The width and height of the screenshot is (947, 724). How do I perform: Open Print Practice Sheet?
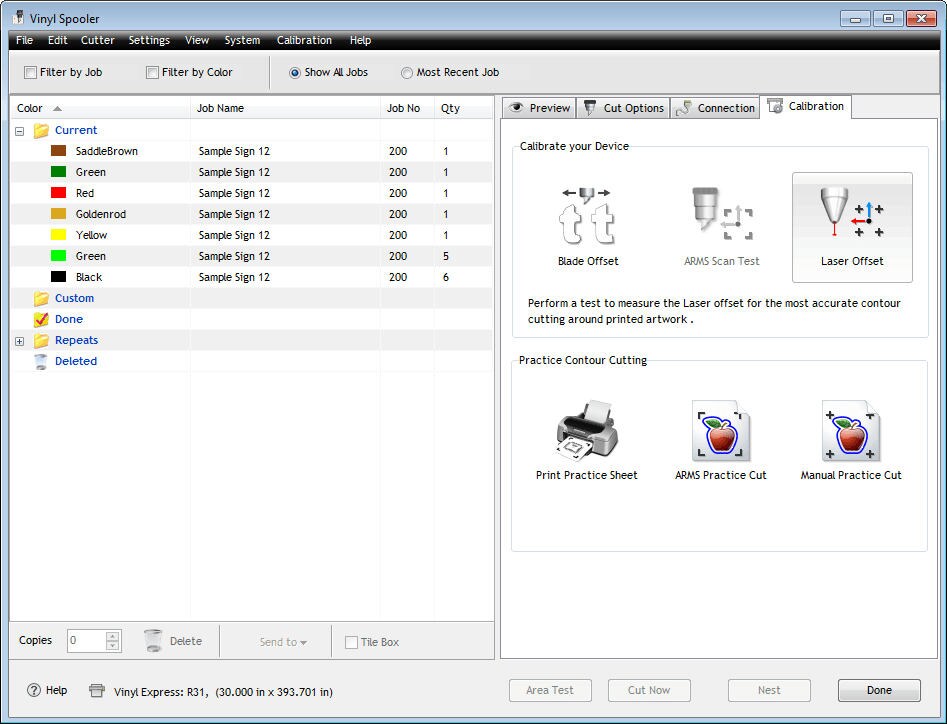(586, 430)
